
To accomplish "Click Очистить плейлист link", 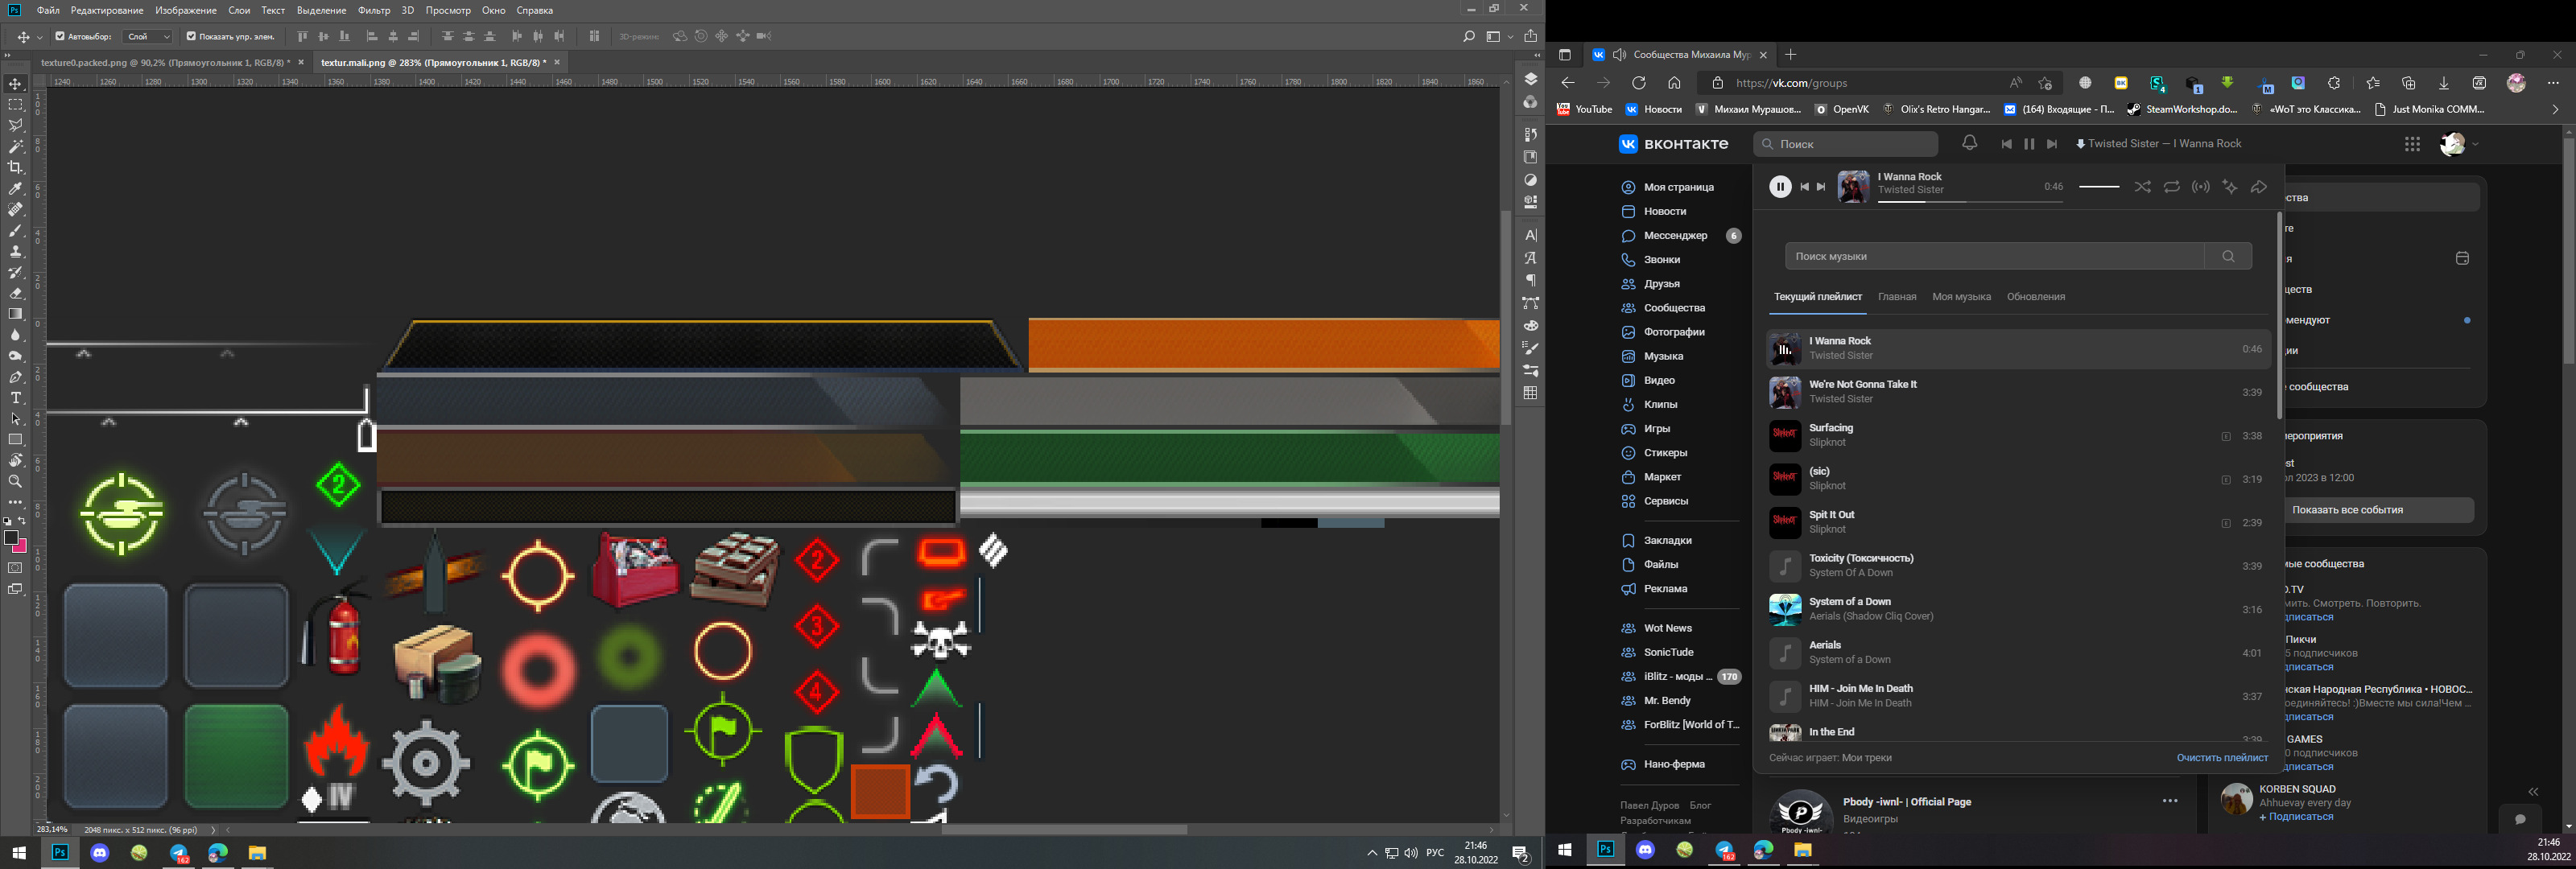I will [x=2222, y=758].
